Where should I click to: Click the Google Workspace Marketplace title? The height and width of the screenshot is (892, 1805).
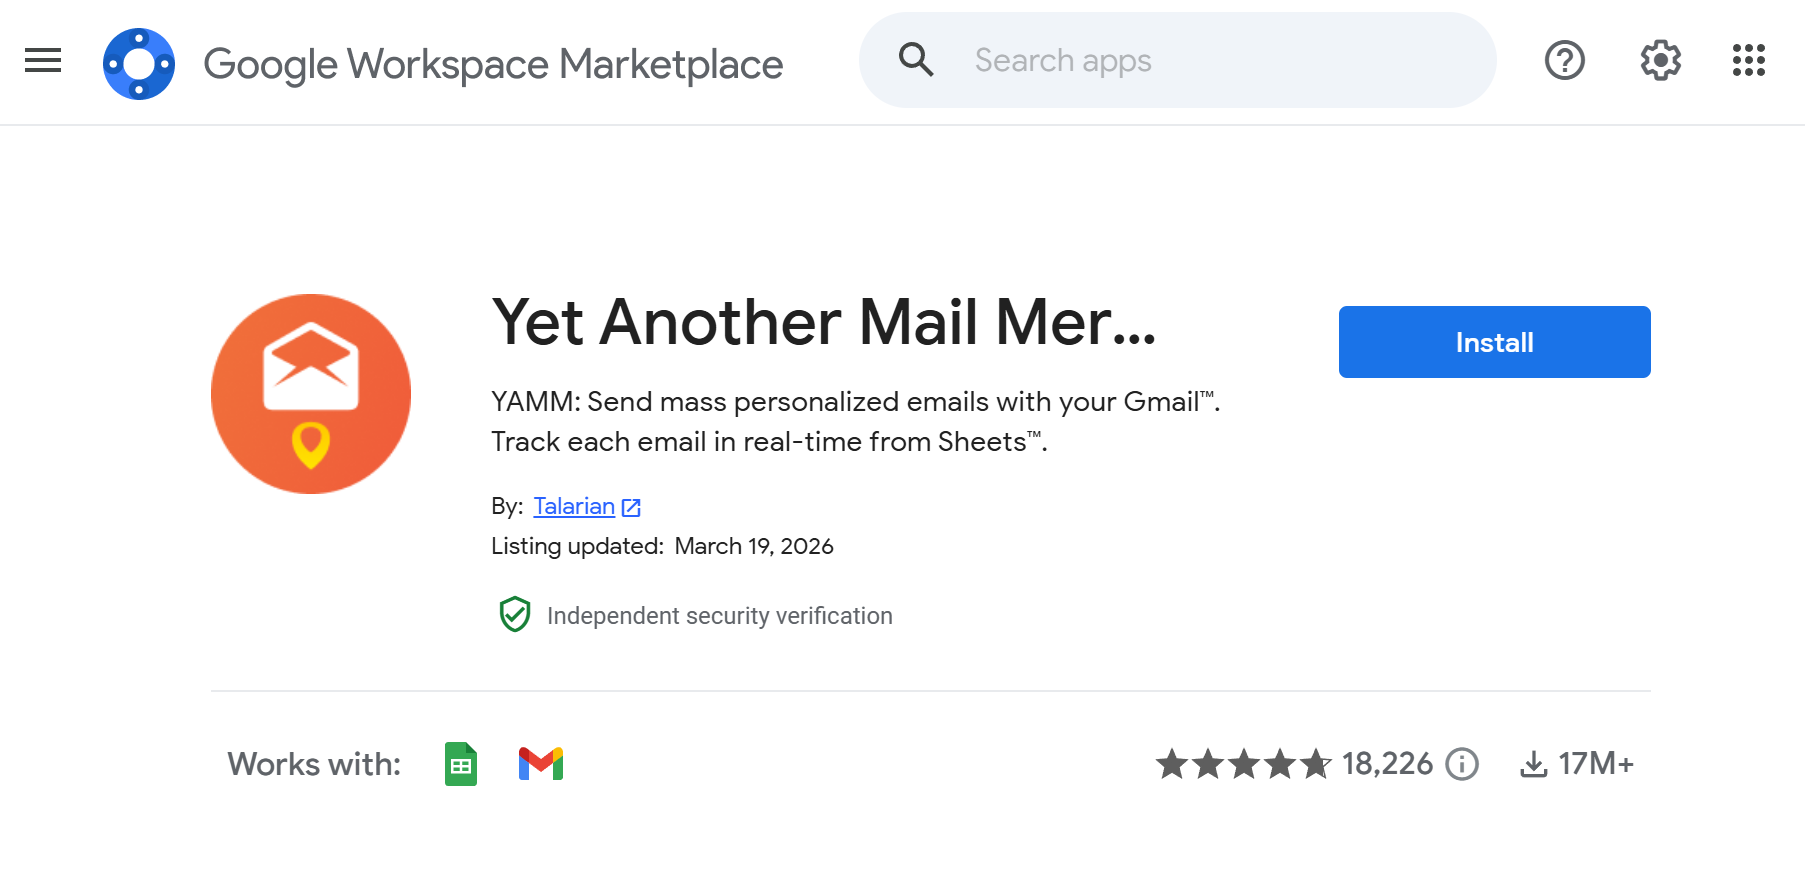(493, 64)
